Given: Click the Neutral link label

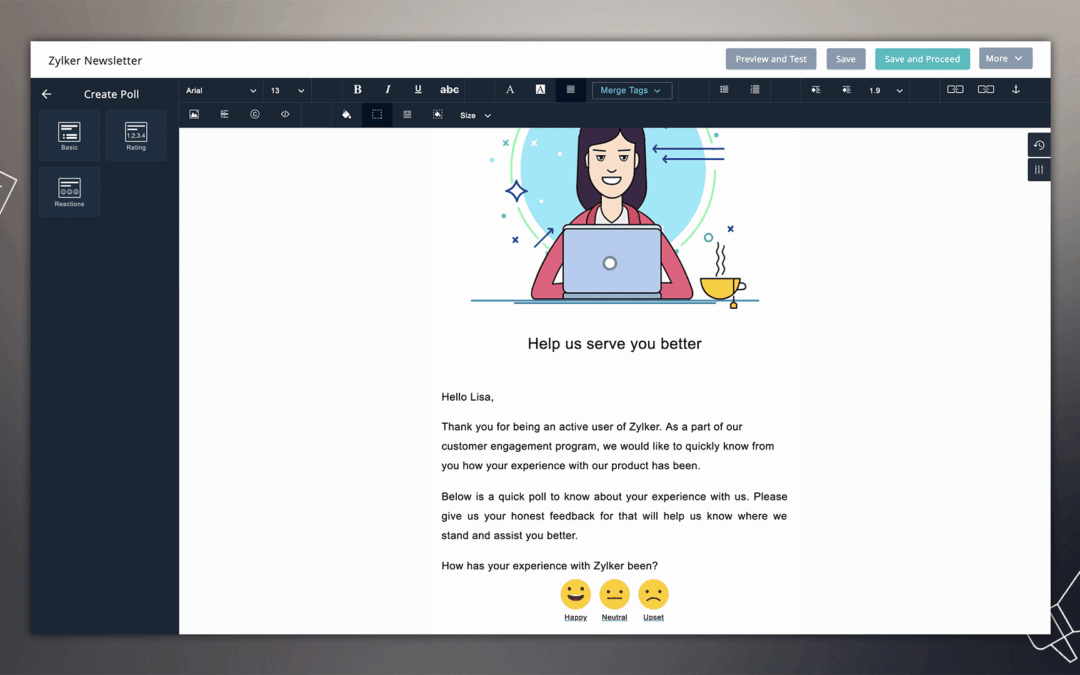Looking at the screenshot, I should 614,617.
